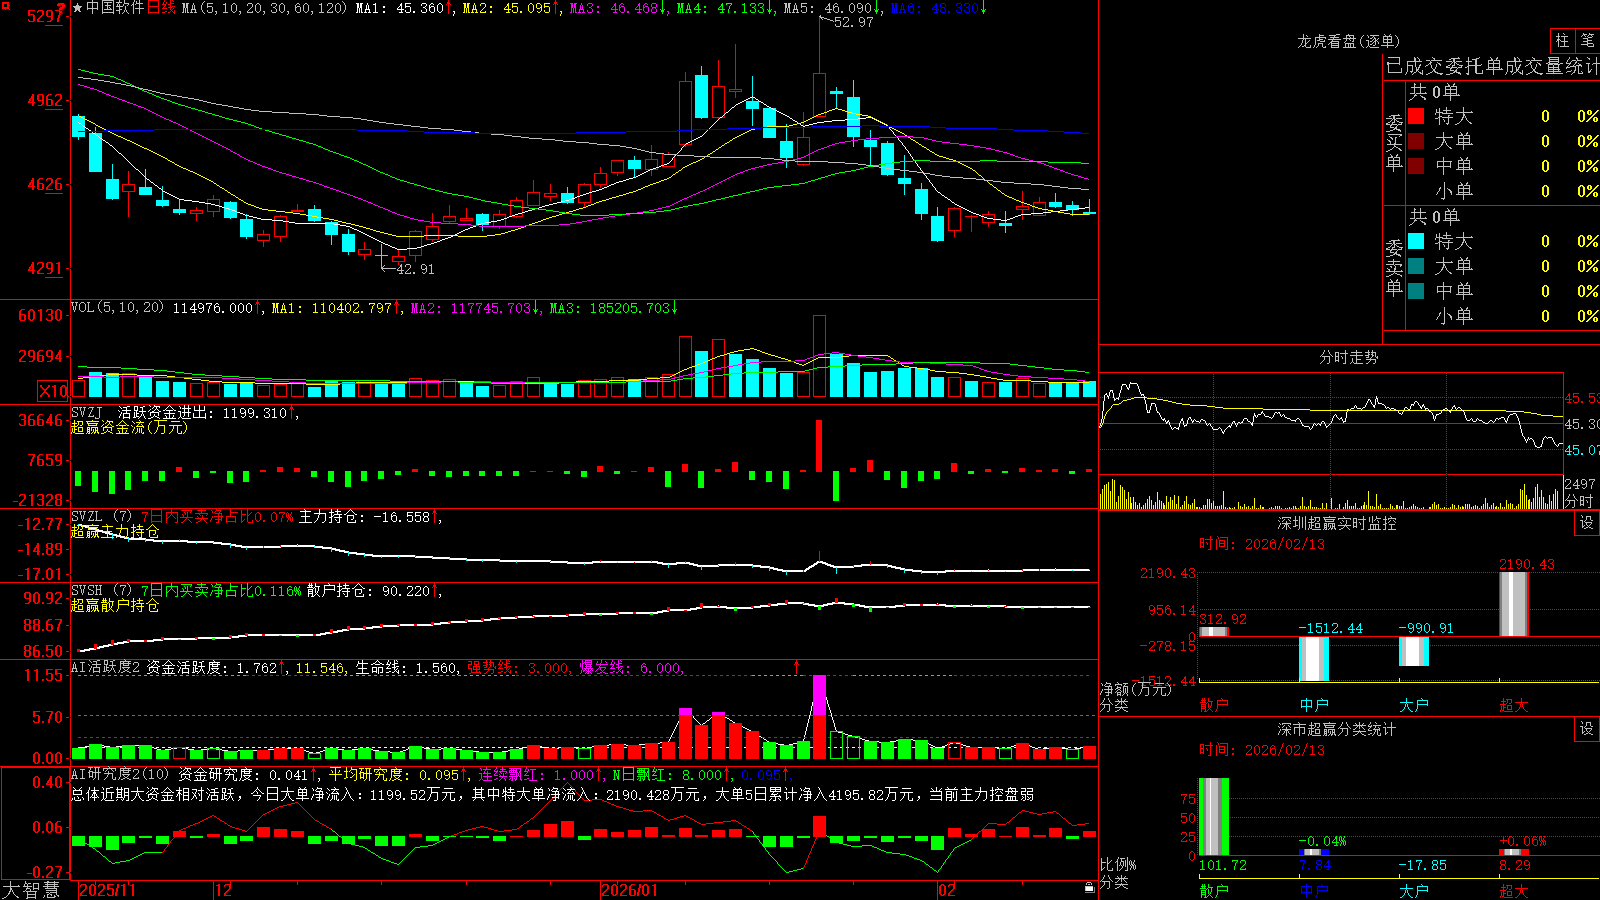Click the 爆发线: 6.000 label
1600x900 pixels.
pyautogui.click(x=629, y=668)
